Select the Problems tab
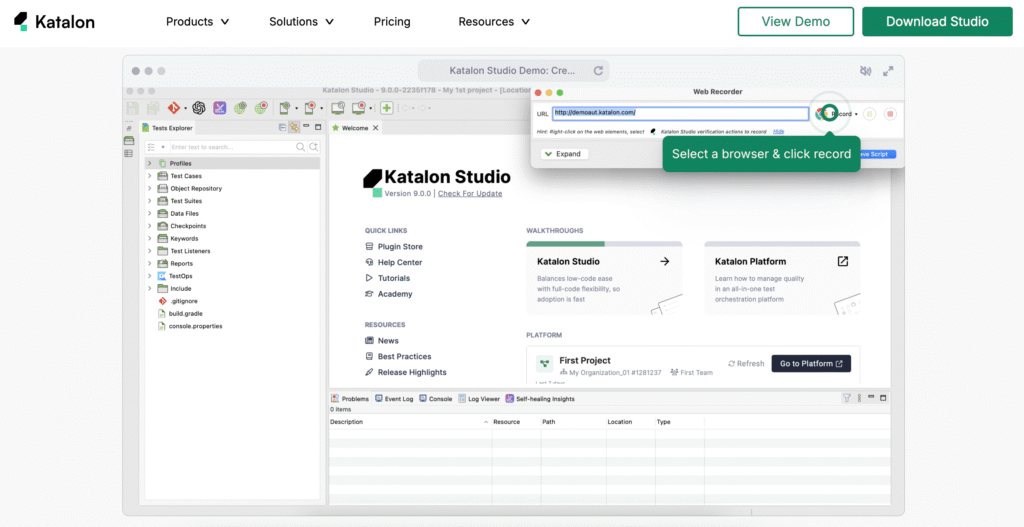The image size is (1024, 527). click(x=350, y=398)
